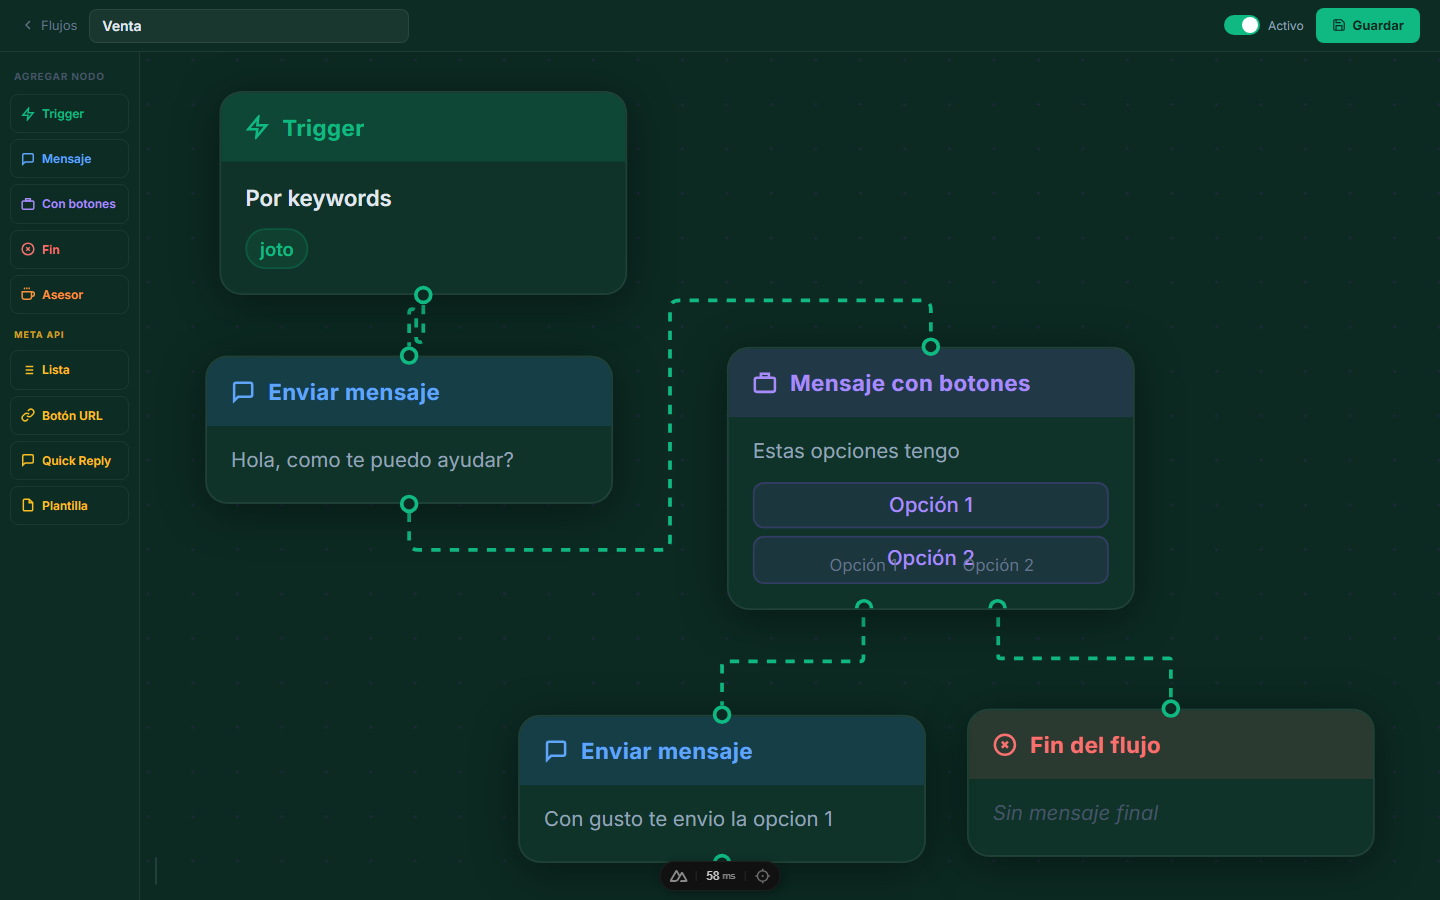This screenshot has width=1440, height=900.
Task: Click chat icon on the lower Enviar mensaje node
Action: (556, 751)
